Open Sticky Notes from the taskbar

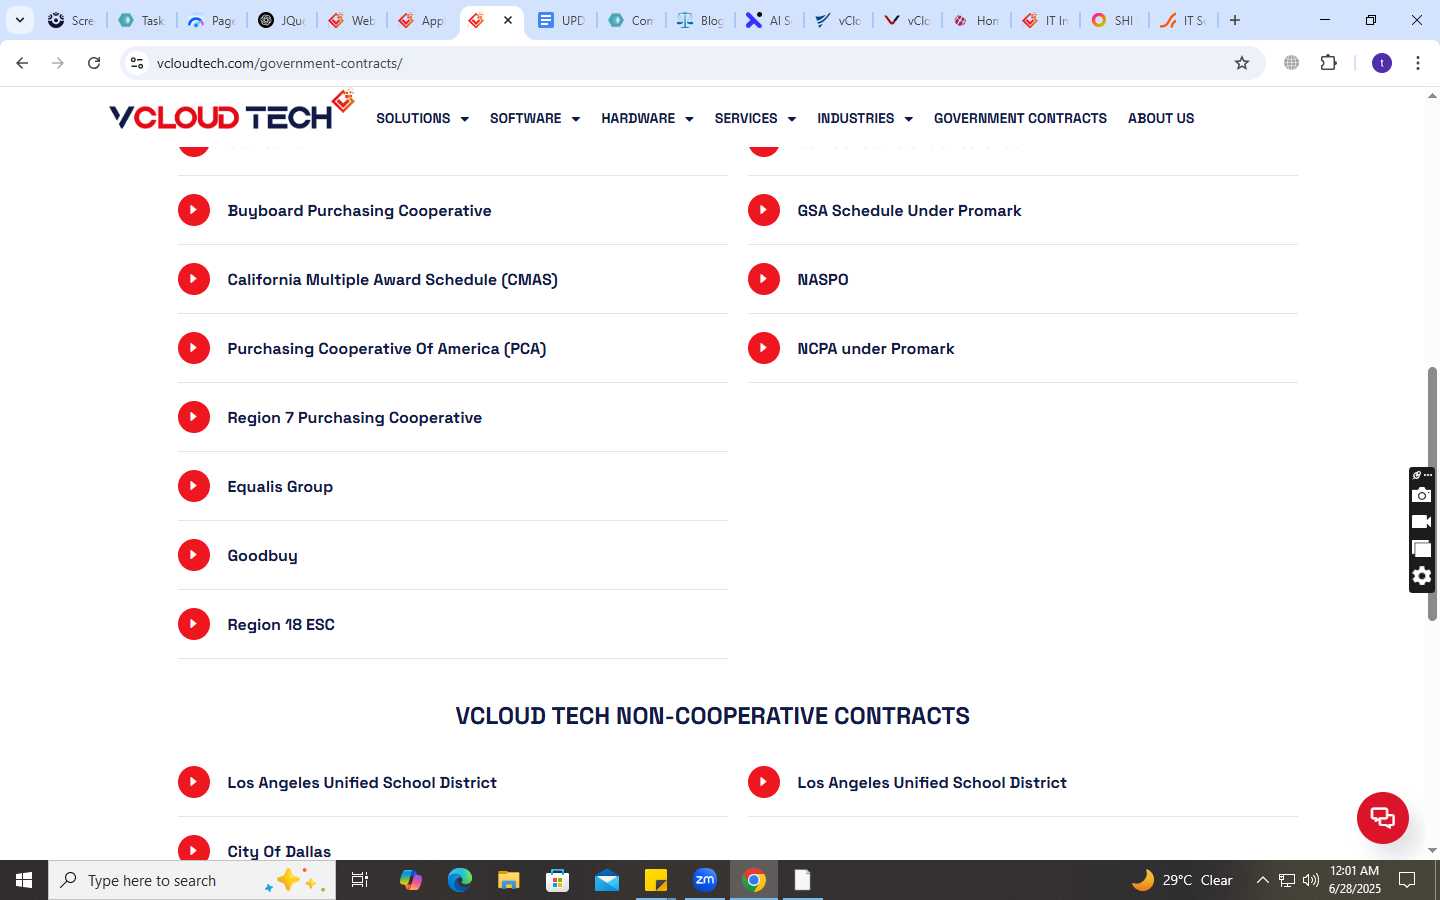(656, 880)
